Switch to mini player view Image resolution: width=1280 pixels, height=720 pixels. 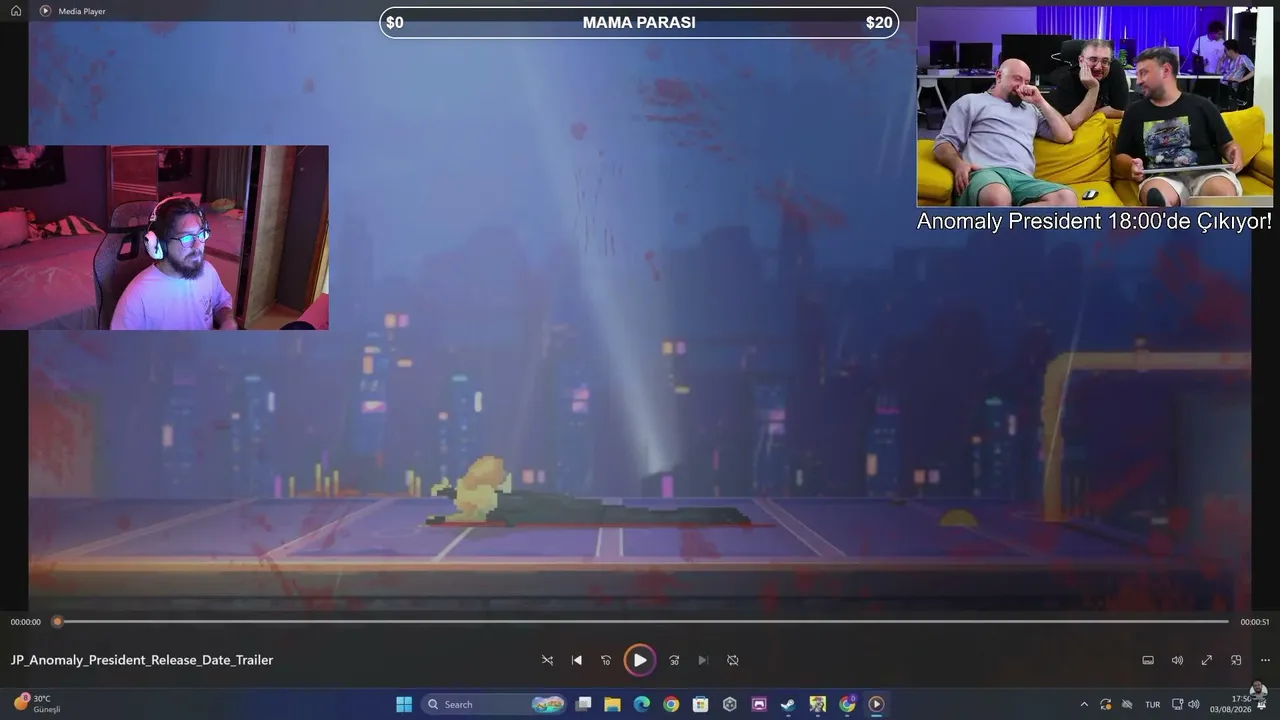1236,660
